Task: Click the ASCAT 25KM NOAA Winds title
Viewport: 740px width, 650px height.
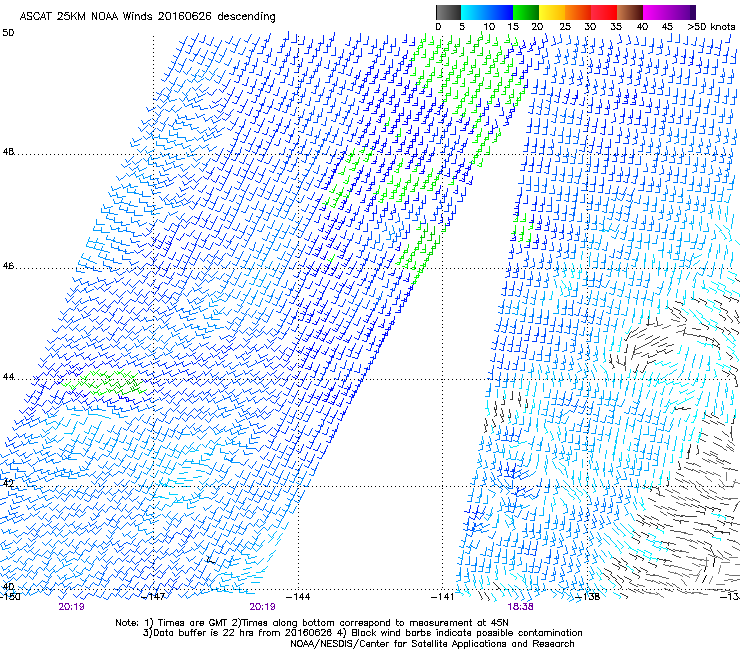Action: (147, 16)
